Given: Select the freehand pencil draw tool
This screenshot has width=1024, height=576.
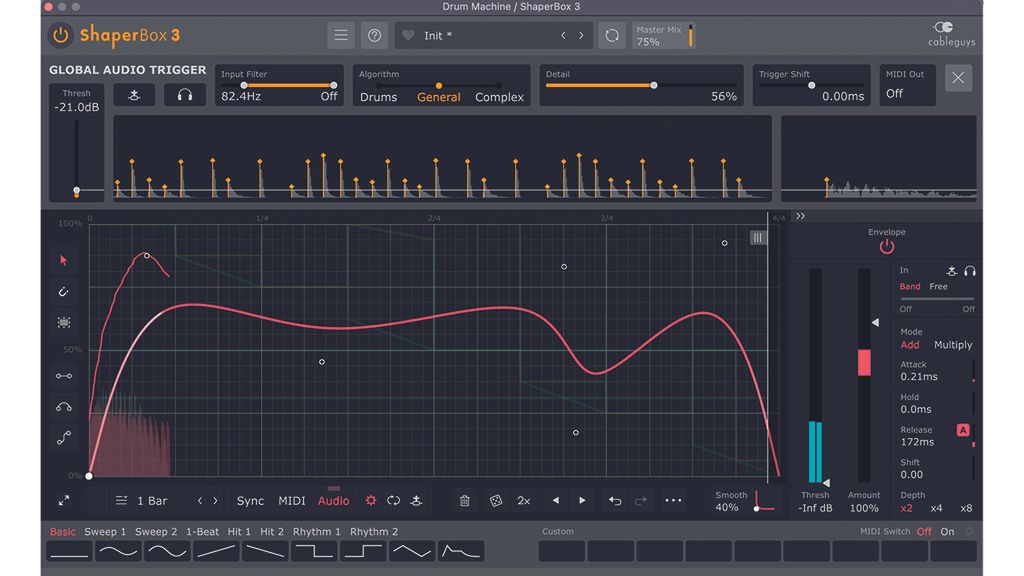Looking at the screenshot, I should click(63, 291).
